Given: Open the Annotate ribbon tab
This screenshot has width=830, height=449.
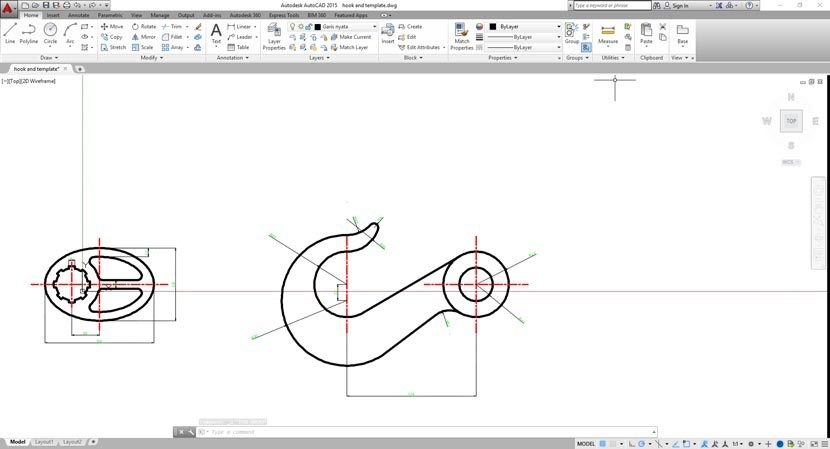Looking at the screenshot, I should [x=78, y=15].
